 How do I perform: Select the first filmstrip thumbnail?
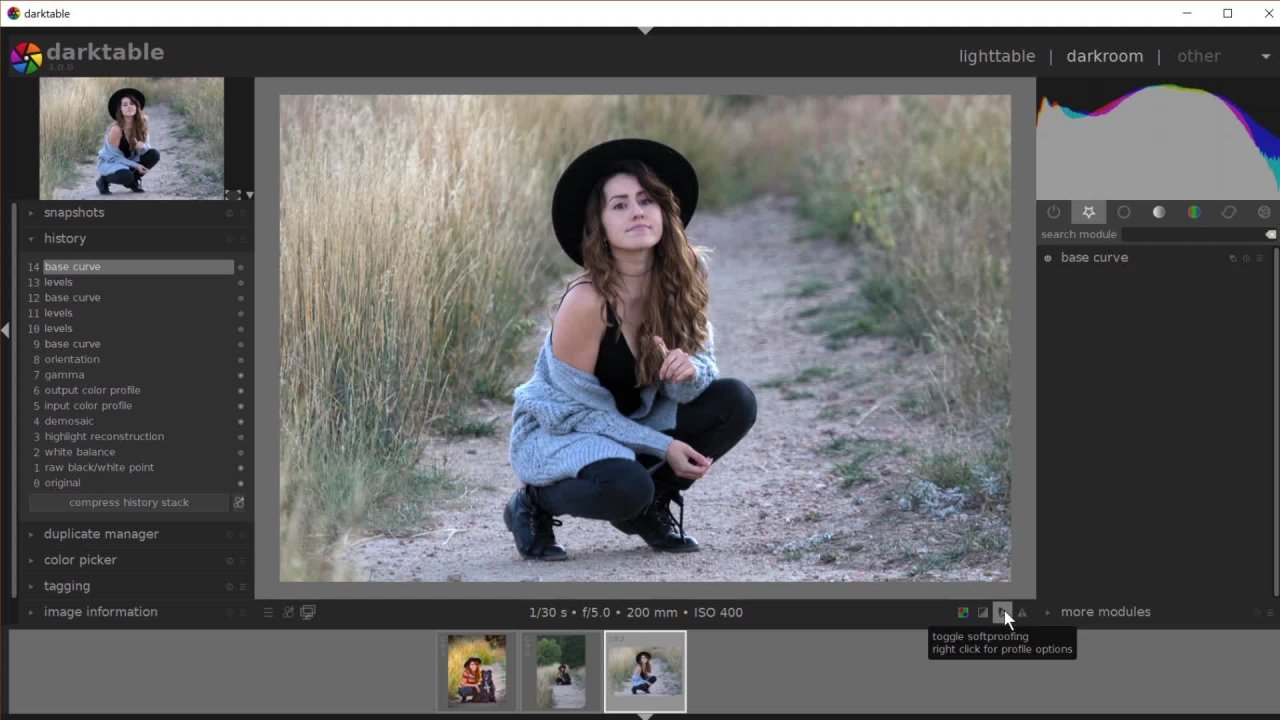coord(477,671)
